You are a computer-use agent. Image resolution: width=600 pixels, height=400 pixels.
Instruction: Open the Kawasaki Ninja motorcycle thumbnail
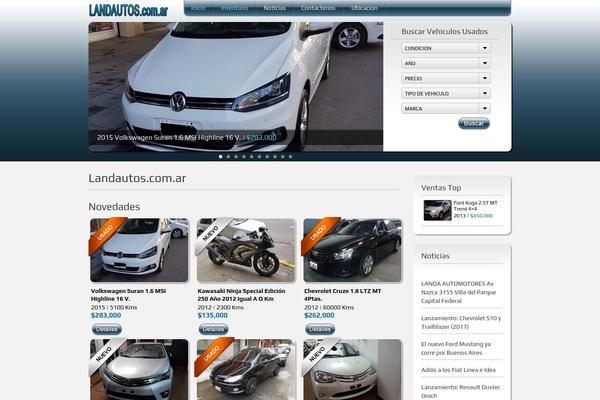click(x=246, y=250)
